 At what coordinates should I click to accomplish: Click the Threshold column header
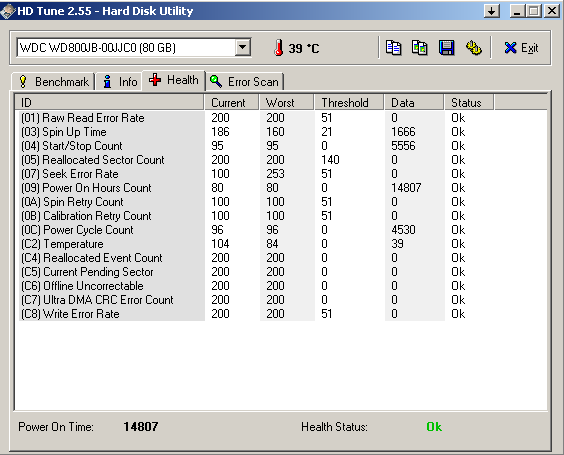click(x=349, y=103)
